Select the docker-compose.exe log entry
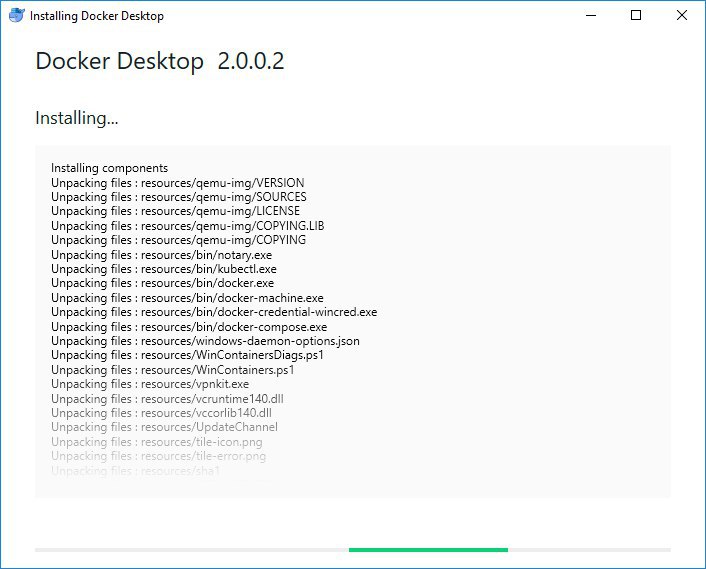Viewport: 706px width, 569px height. click(189, 327)
